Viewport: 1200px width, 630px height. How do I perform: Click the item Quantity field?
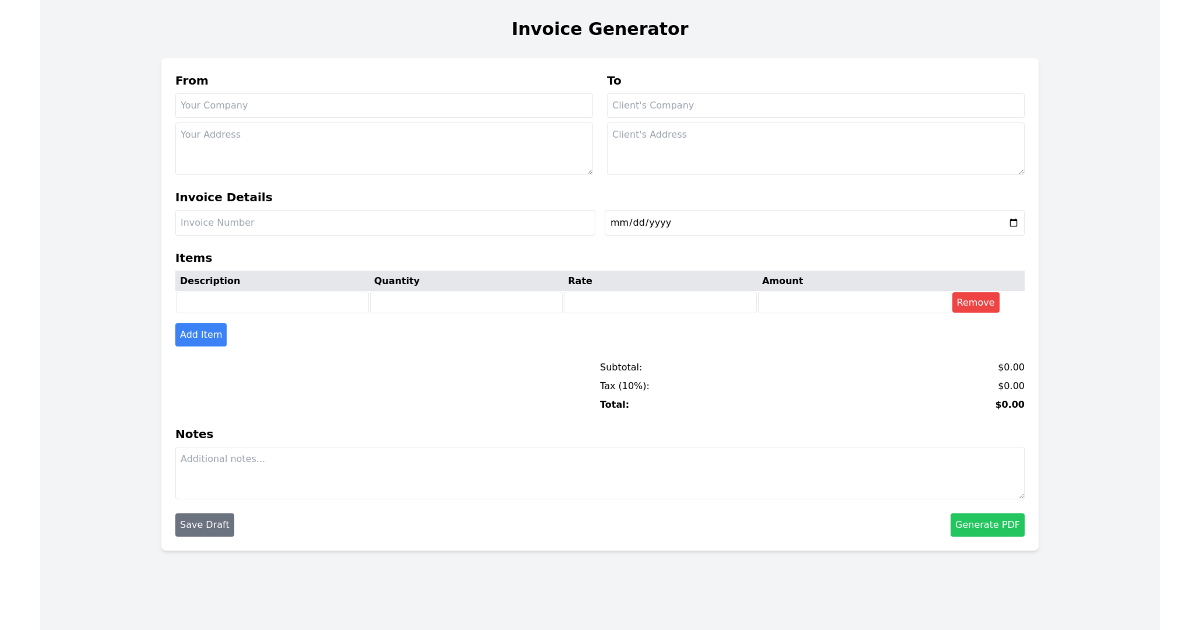pos(465,301)
